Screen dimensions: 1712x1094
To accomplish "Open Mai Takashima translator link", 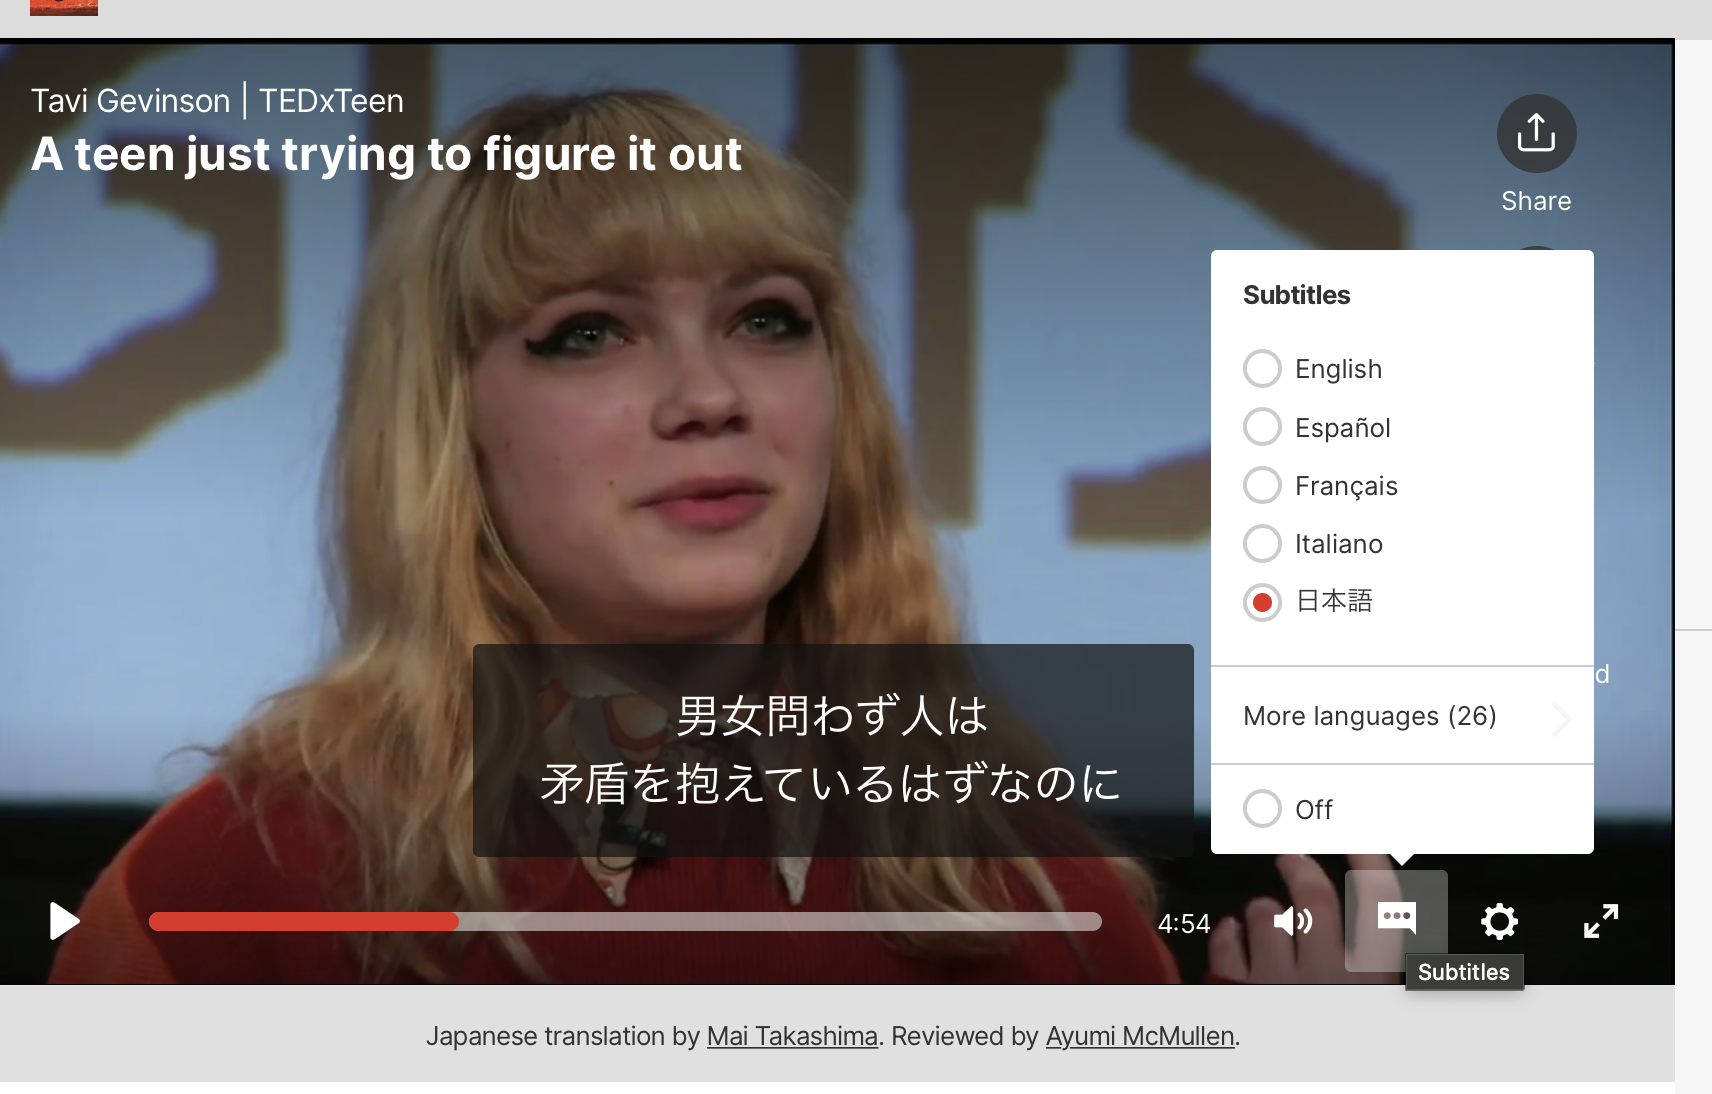I will [792, 1036].
